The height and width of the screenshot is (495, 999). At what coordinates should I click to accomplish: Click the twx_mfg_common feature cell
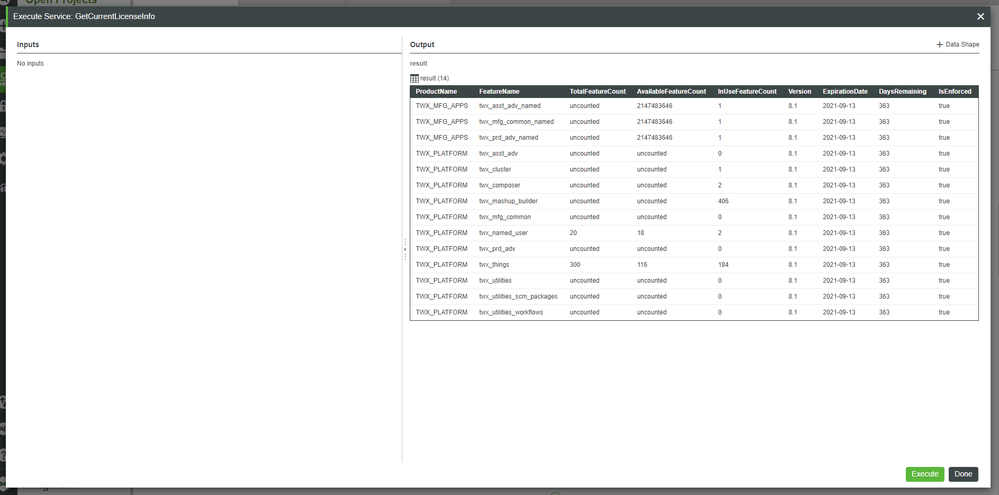click(505, 217)
